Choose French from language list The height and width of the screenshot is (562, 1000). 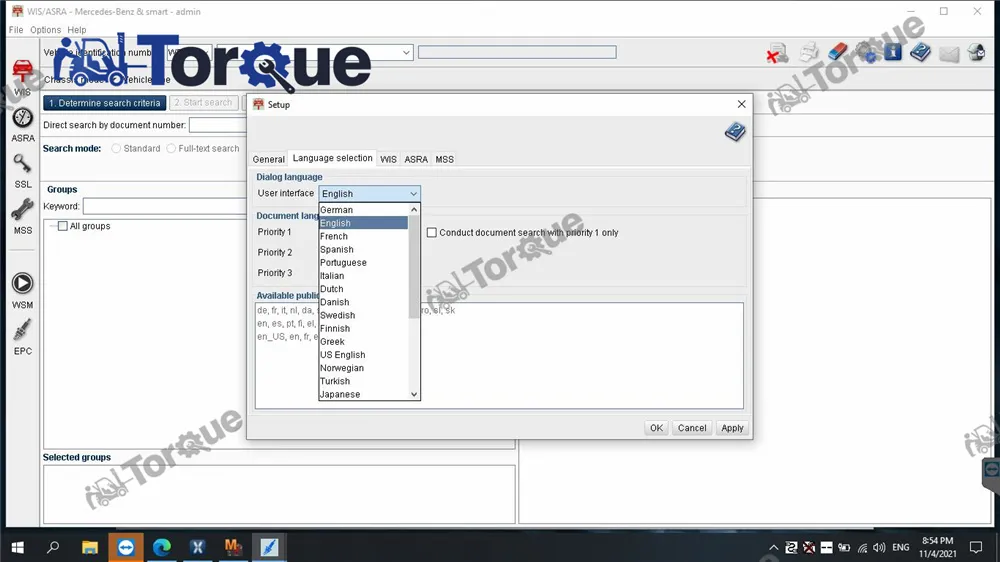coord(363,236)
